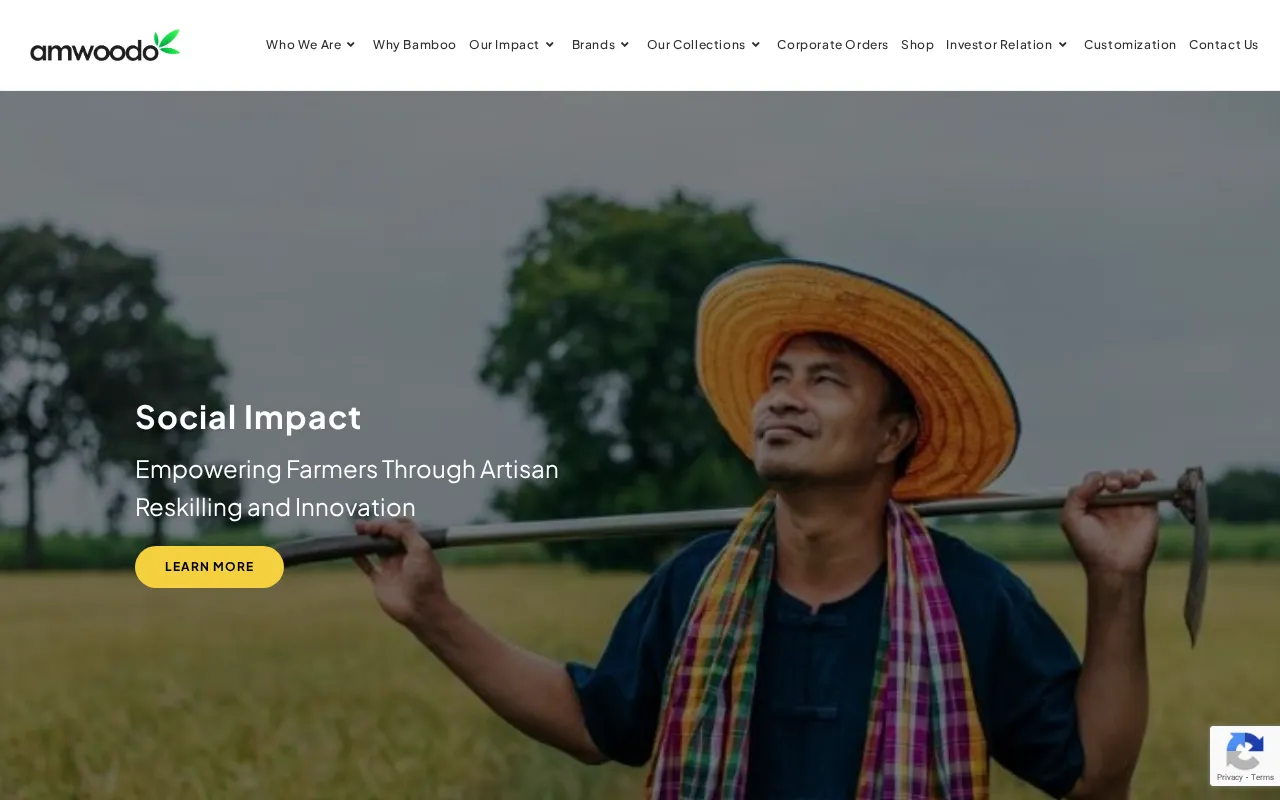The height and width of the screenshot is (800, 1280).
Task: Click the amwoodo logo
Action: 105,45
